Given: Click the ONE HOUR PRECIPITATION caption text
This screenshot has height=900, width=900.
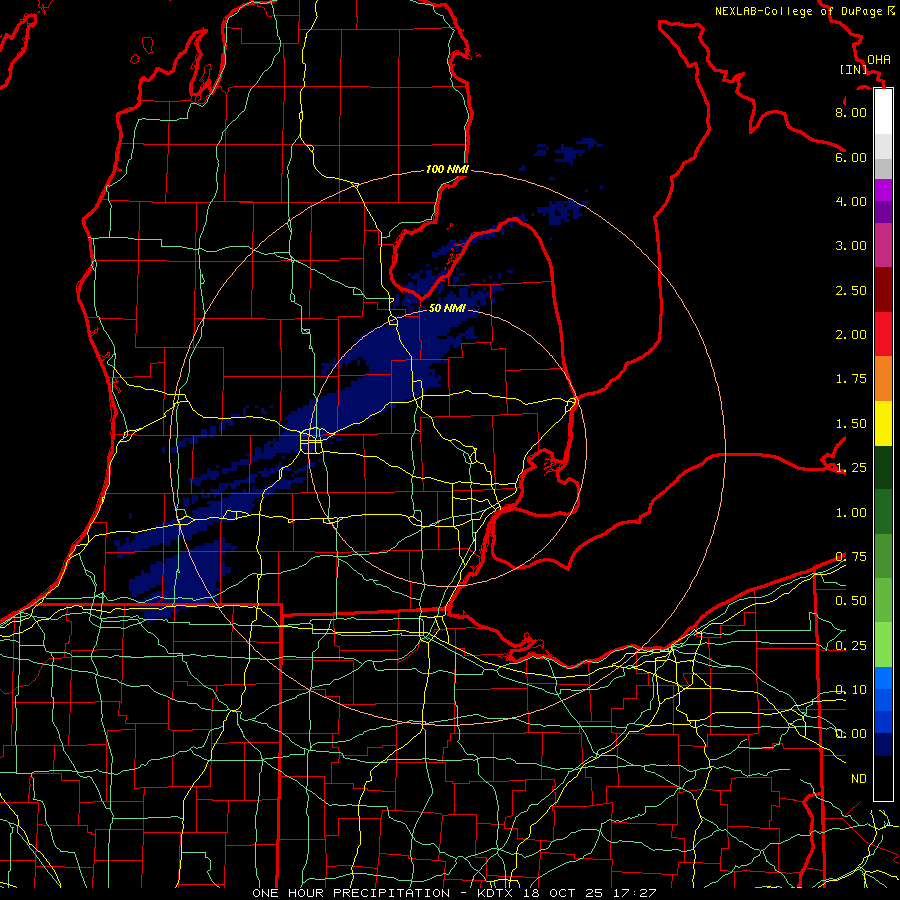Looking at the screenshot, I should pos(351,893).
